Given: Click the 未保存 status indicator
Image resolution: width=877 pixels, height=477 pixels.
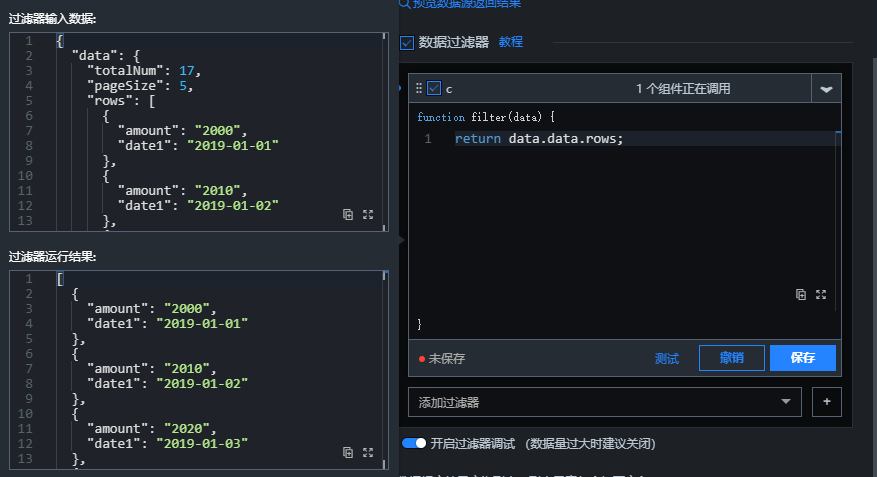Looking at the screenshot, I should 442,358.
